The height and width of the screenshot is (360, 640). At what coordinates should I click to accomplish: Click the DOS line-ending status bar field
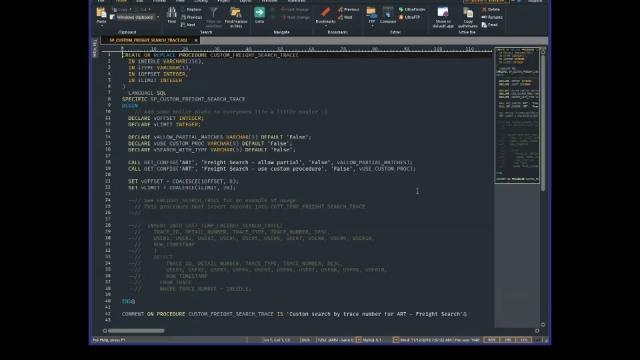(305, 340)
